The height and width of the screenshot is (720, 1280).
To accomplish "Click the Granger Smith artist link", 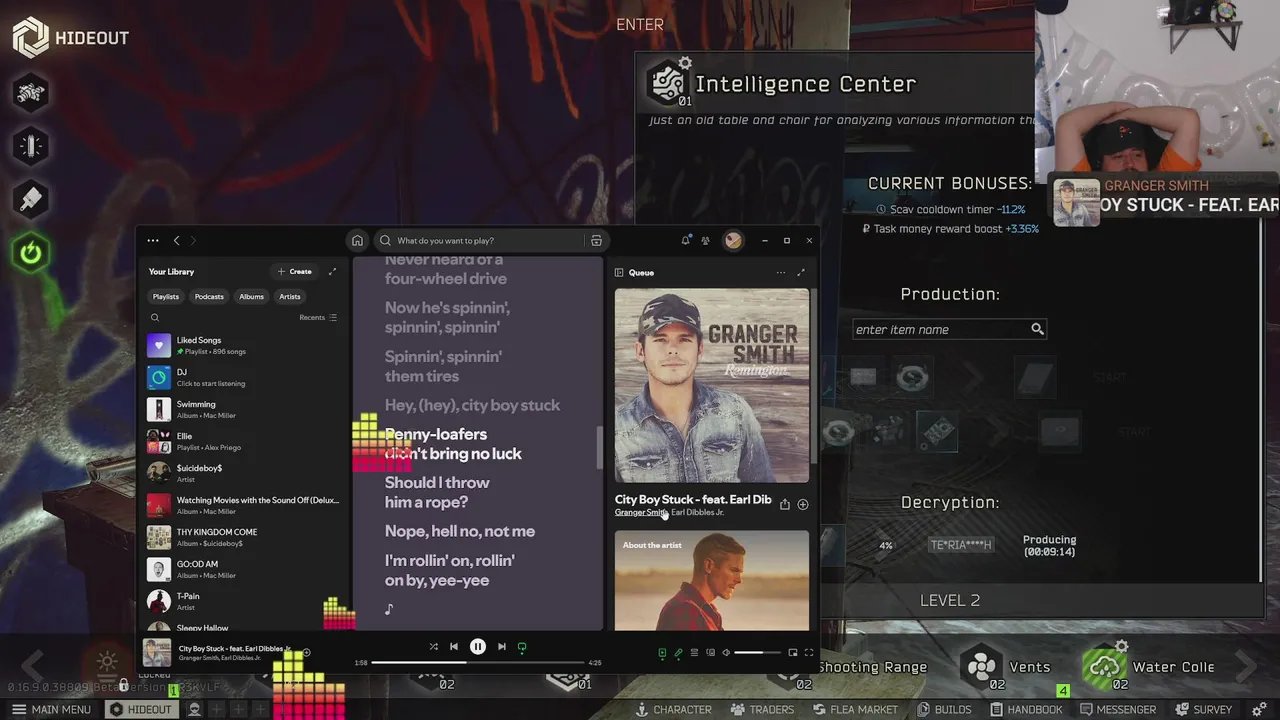I will (x=640, y=513).
